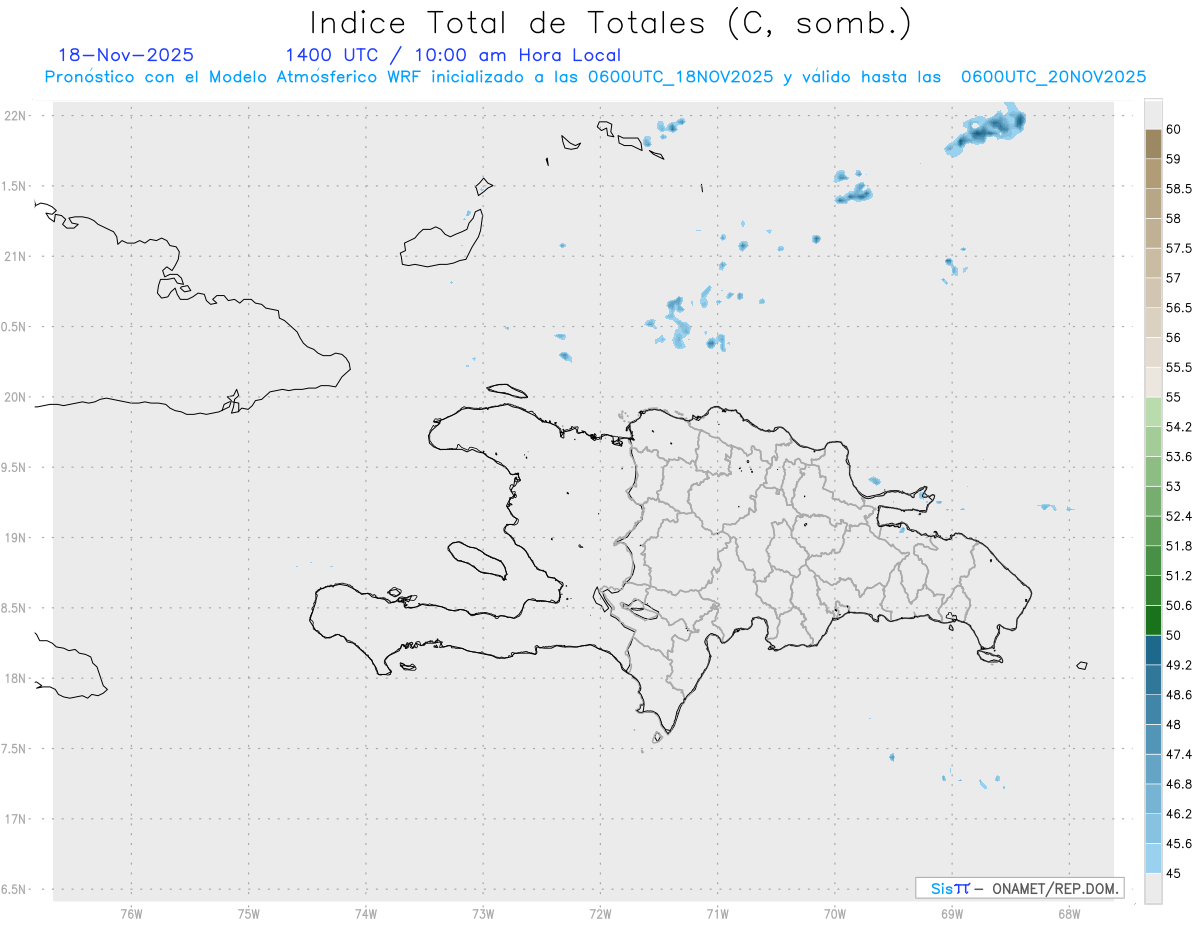
Task: Click the color scale label "45"
Action: (x=1174, y=873)
